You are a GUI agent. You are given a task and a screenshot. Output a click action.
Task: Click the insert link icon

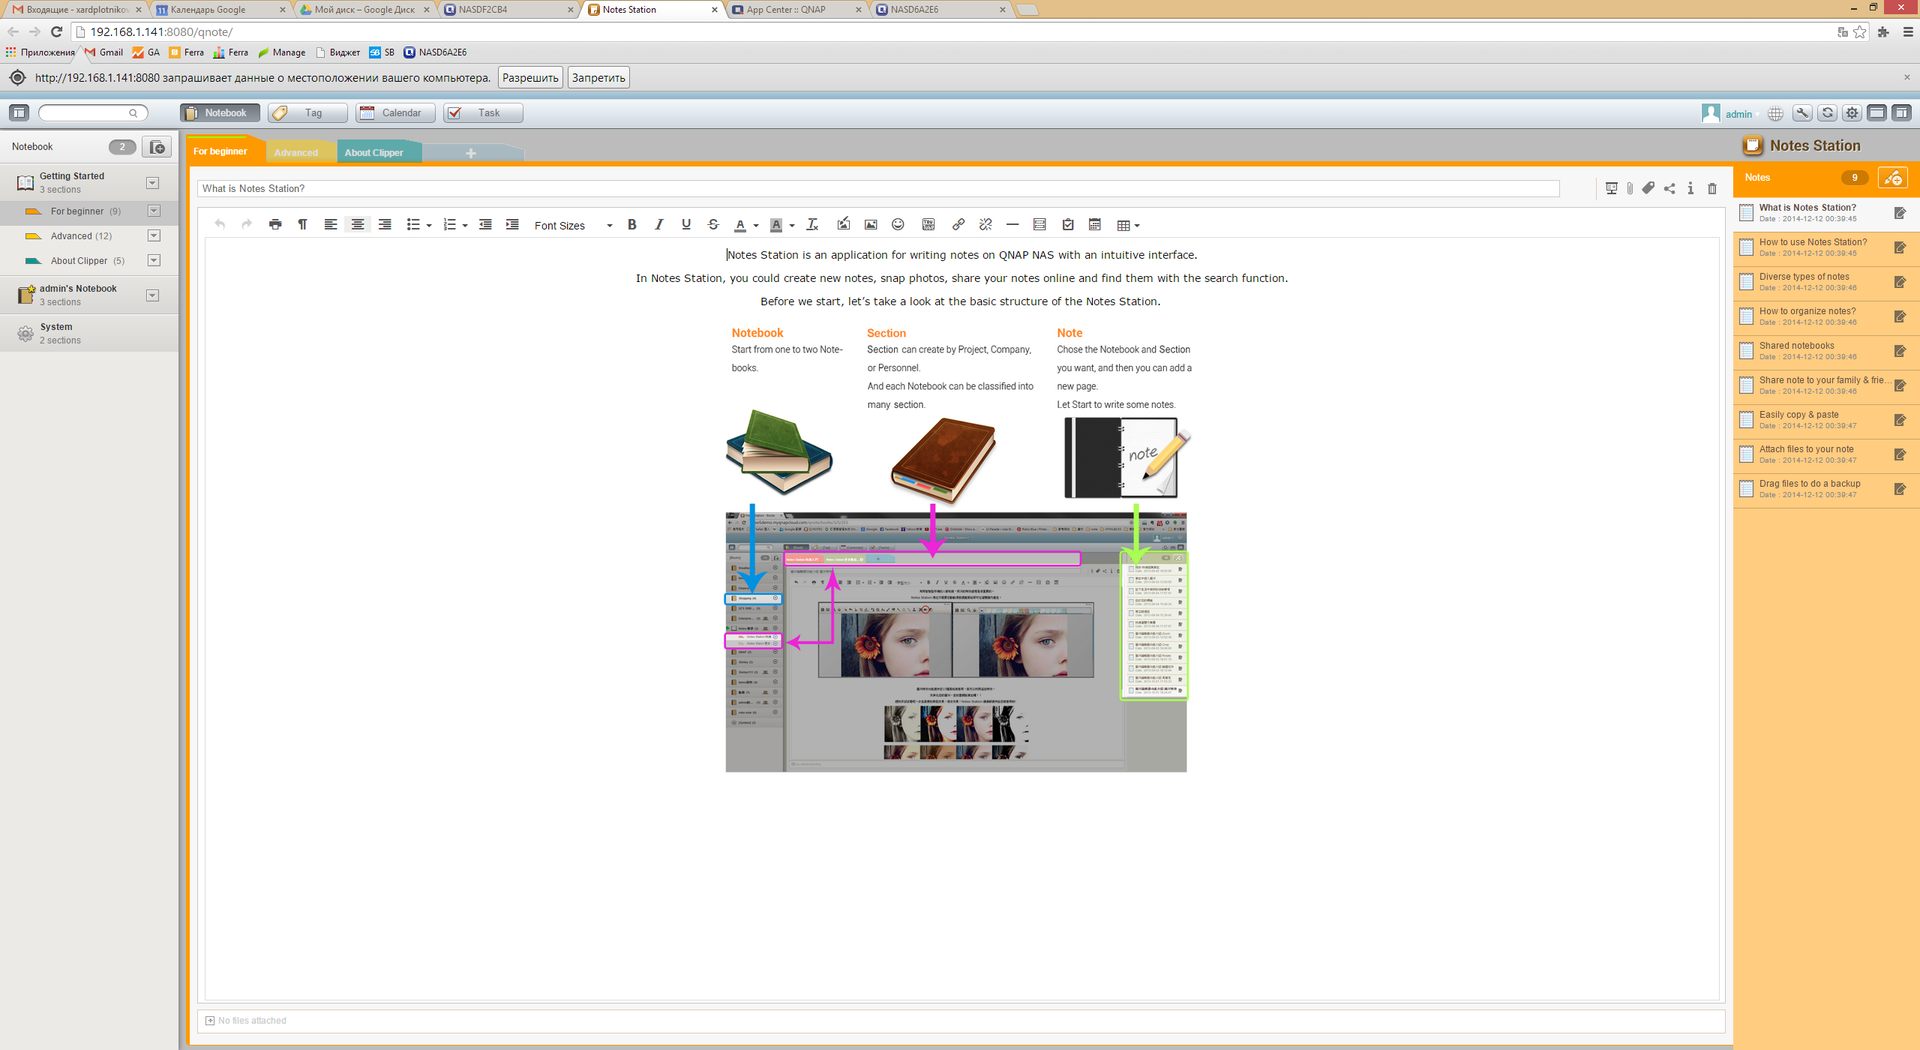coord(958,225)
